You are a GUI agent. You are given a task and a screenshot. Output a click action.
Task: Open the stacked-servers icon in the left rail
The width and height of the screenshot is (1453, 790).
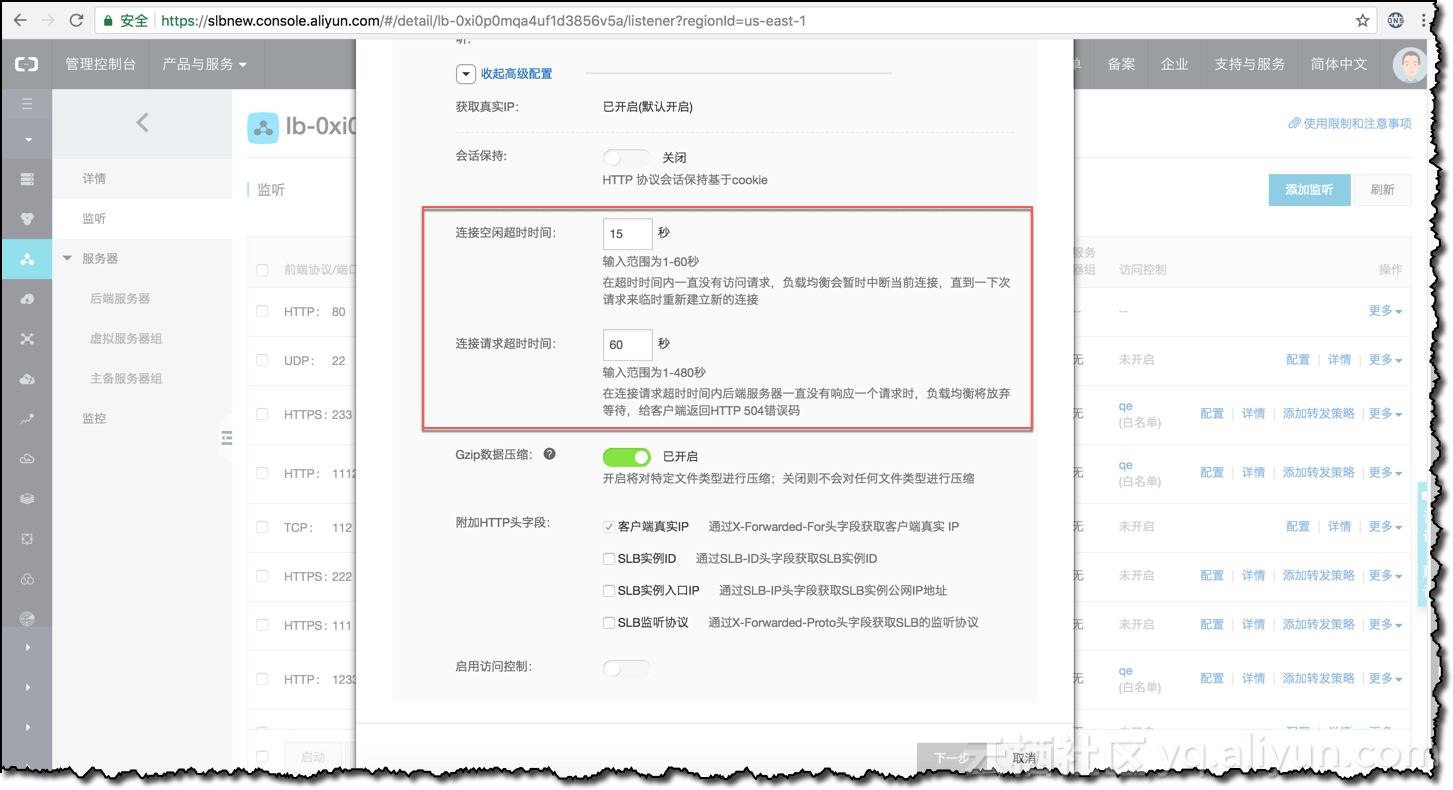click(27, 179)
